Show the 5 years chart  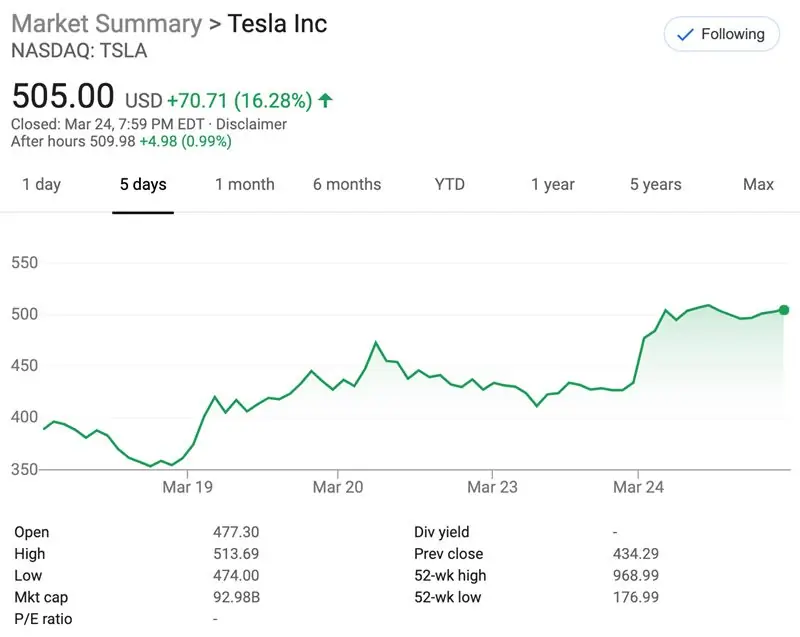655,184
